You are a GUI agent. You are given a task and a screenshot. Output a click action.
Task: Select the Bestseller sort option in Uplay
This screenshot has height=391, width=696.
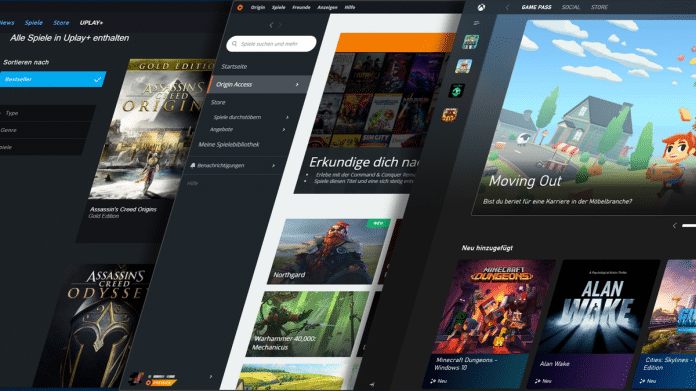point(52,79)
